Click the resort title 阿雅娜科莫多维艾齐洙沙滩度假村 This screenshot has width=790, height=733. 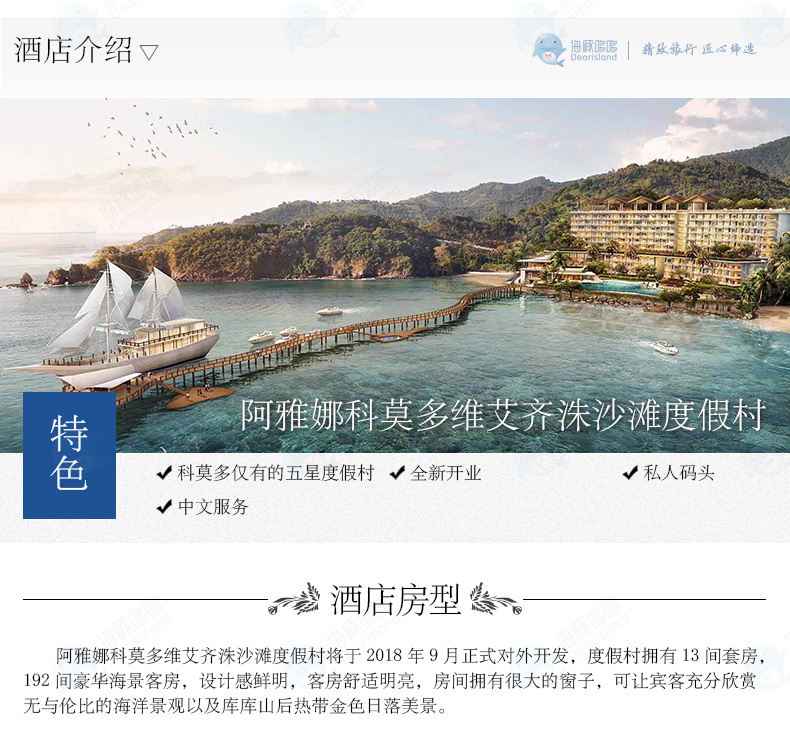503,416
